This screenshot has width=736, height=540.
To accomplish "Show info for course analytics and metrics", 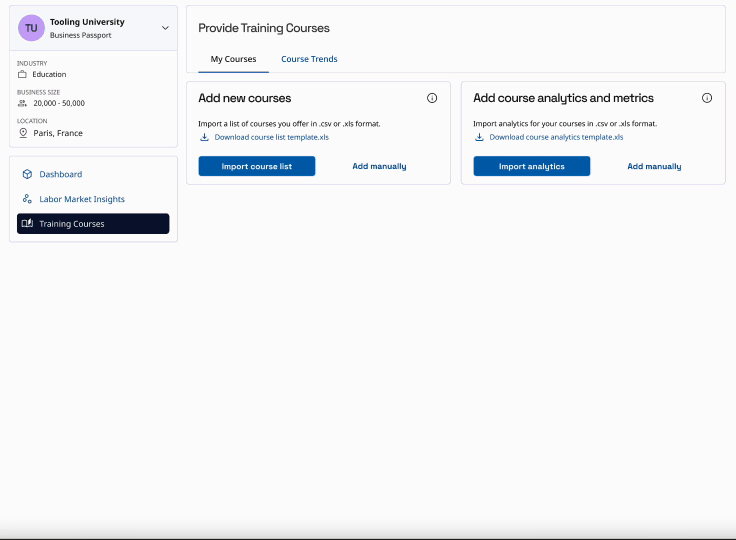I will pyautogui.click(x=707, y=98).
